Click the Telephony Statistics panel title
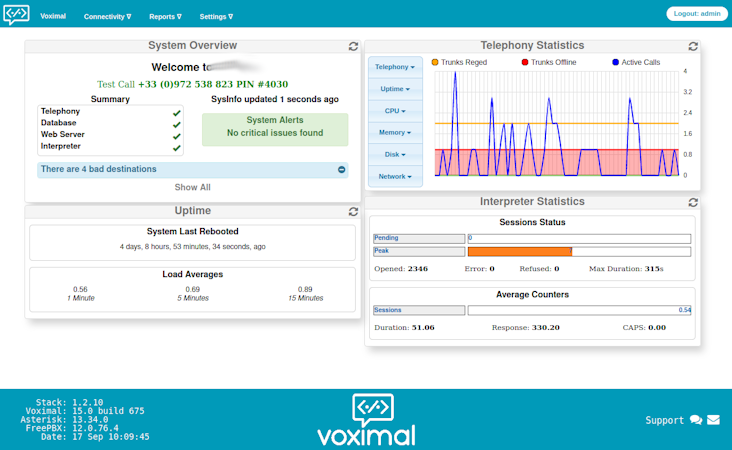This screenshot has height=450, width=732. (x=532, y=45)
